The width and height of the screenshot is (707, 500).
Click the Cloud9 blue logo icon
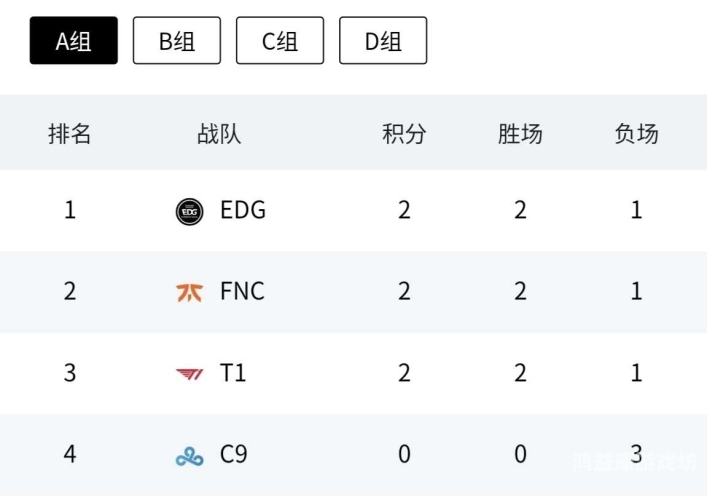click(x=189, y=456)
